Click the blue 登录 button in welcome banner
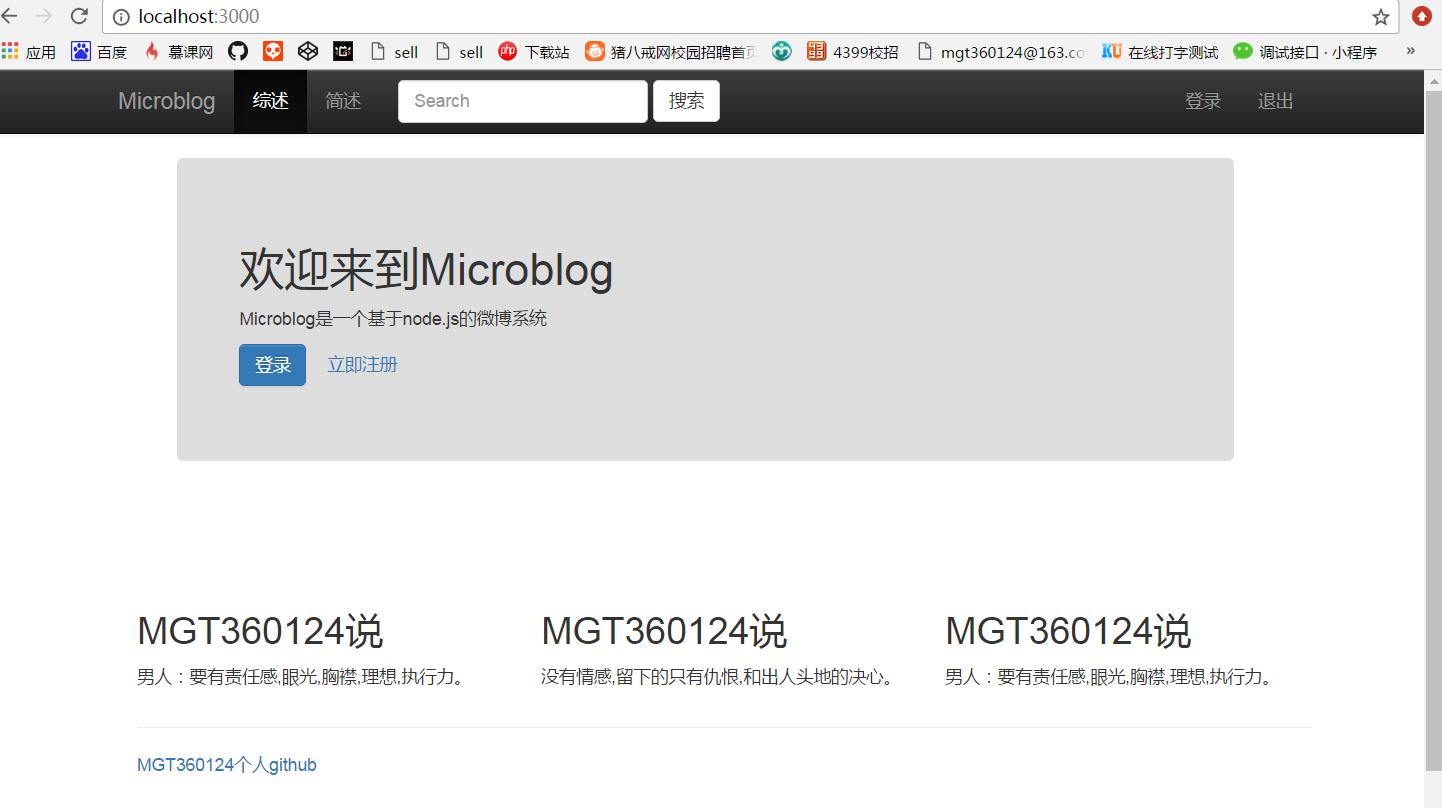The height and width of the screenshot is (808, 1442). pos(271,364)
